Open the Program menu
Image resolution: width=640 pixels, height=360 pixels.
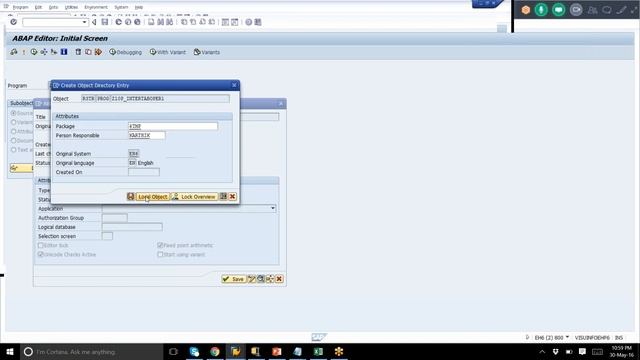coord(20,7)
